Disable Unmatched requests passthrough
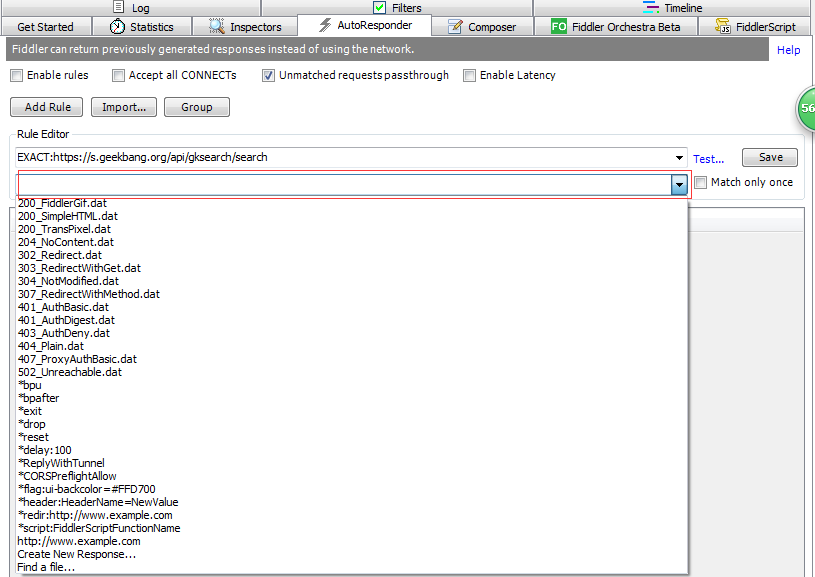The image size is (815, 577). pyautogui.click(x=268, y=75)
